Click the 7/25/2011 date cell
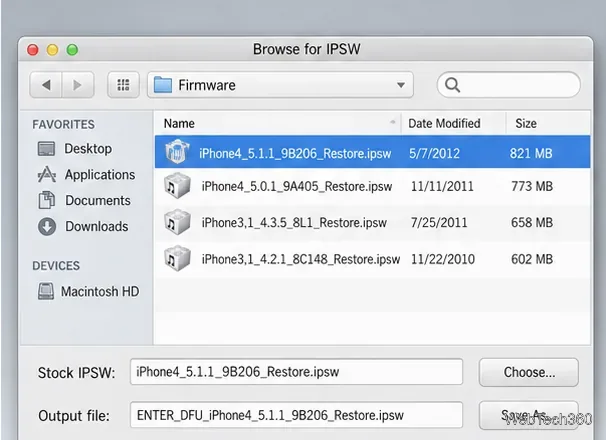Image resolution: width=606 pixels, height=440 pixels. point(439,223)
